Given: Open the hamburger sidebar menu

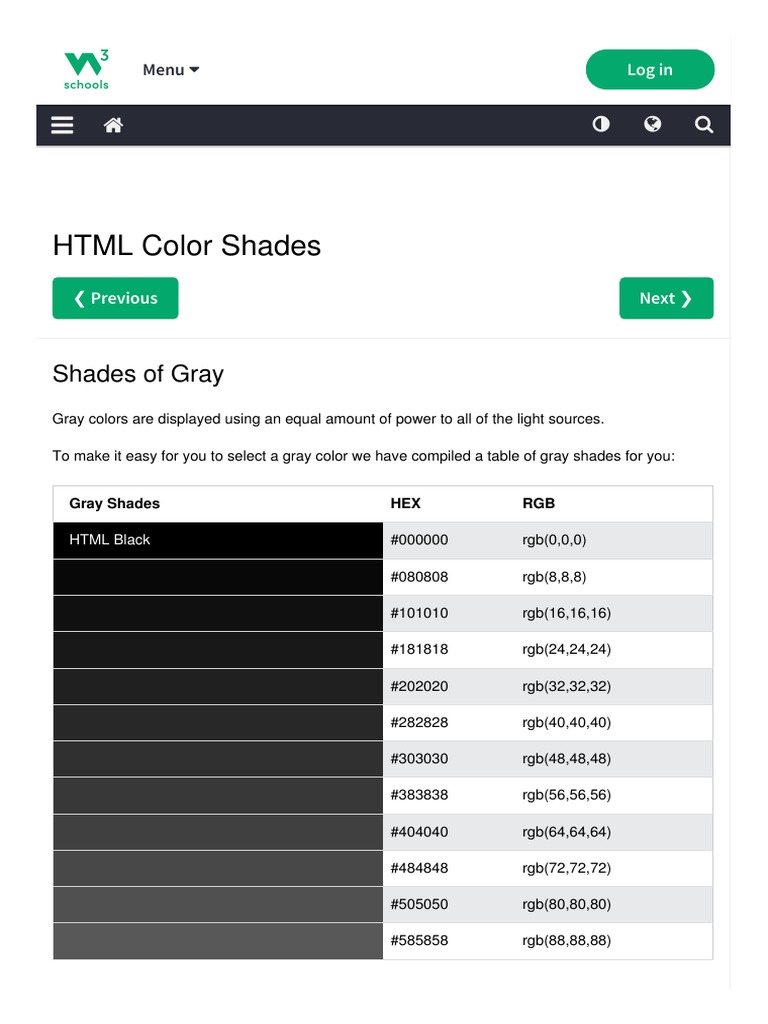Looking at the screenshot, I should coord(62,125).
